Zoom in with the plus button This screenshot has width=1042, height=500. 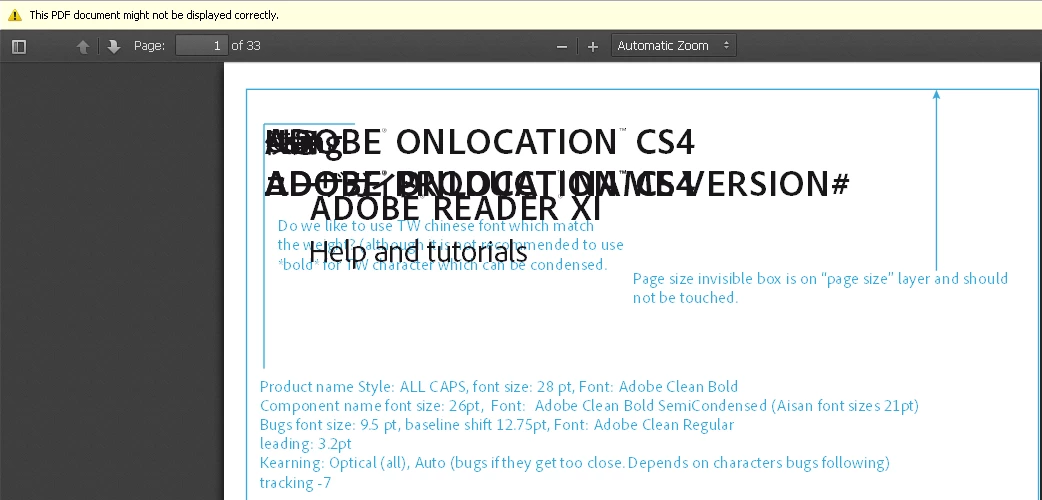click(x=593, y=47)
